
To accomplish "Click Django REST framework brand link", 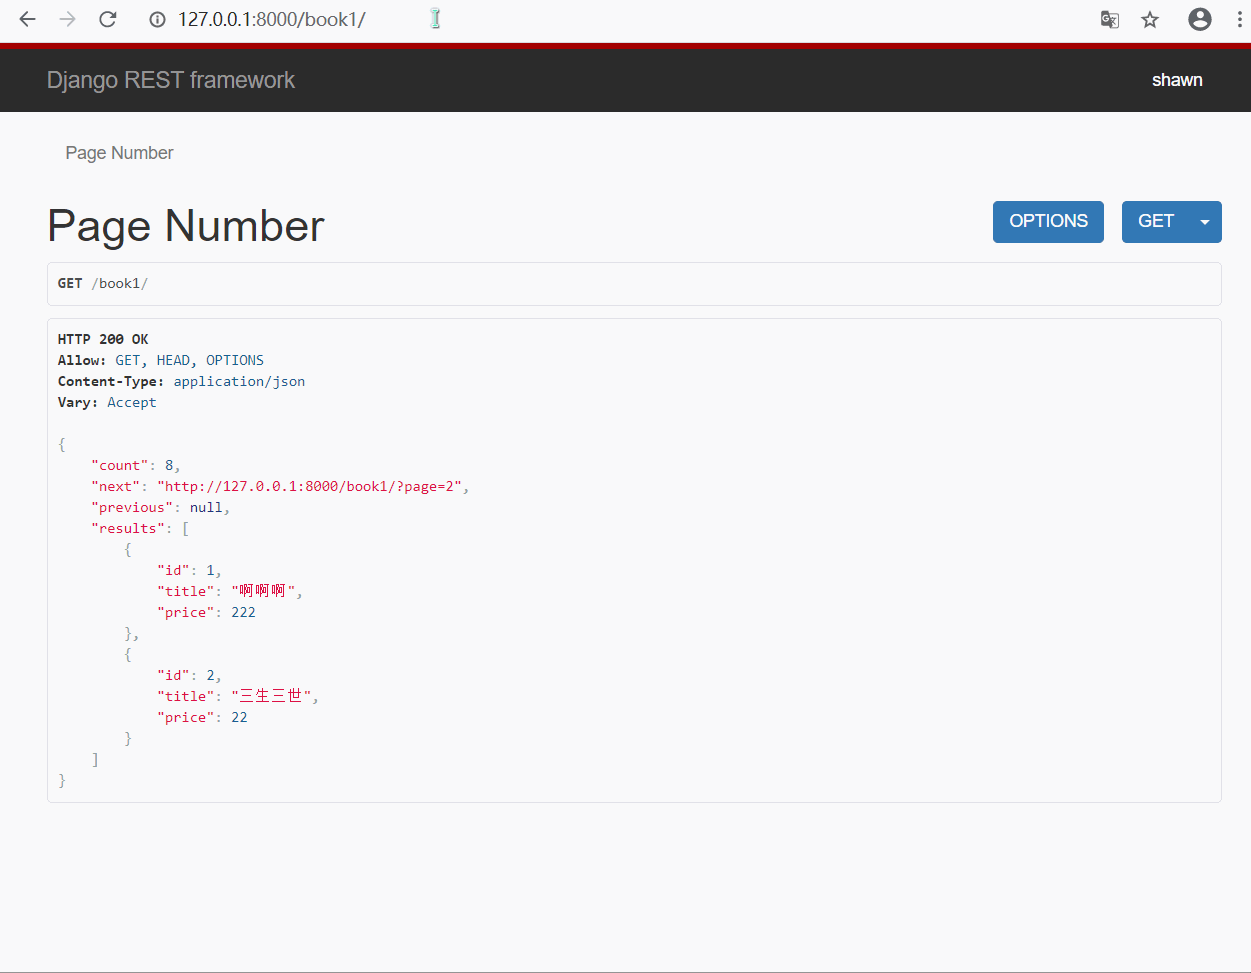I will [x=170, y=80].
